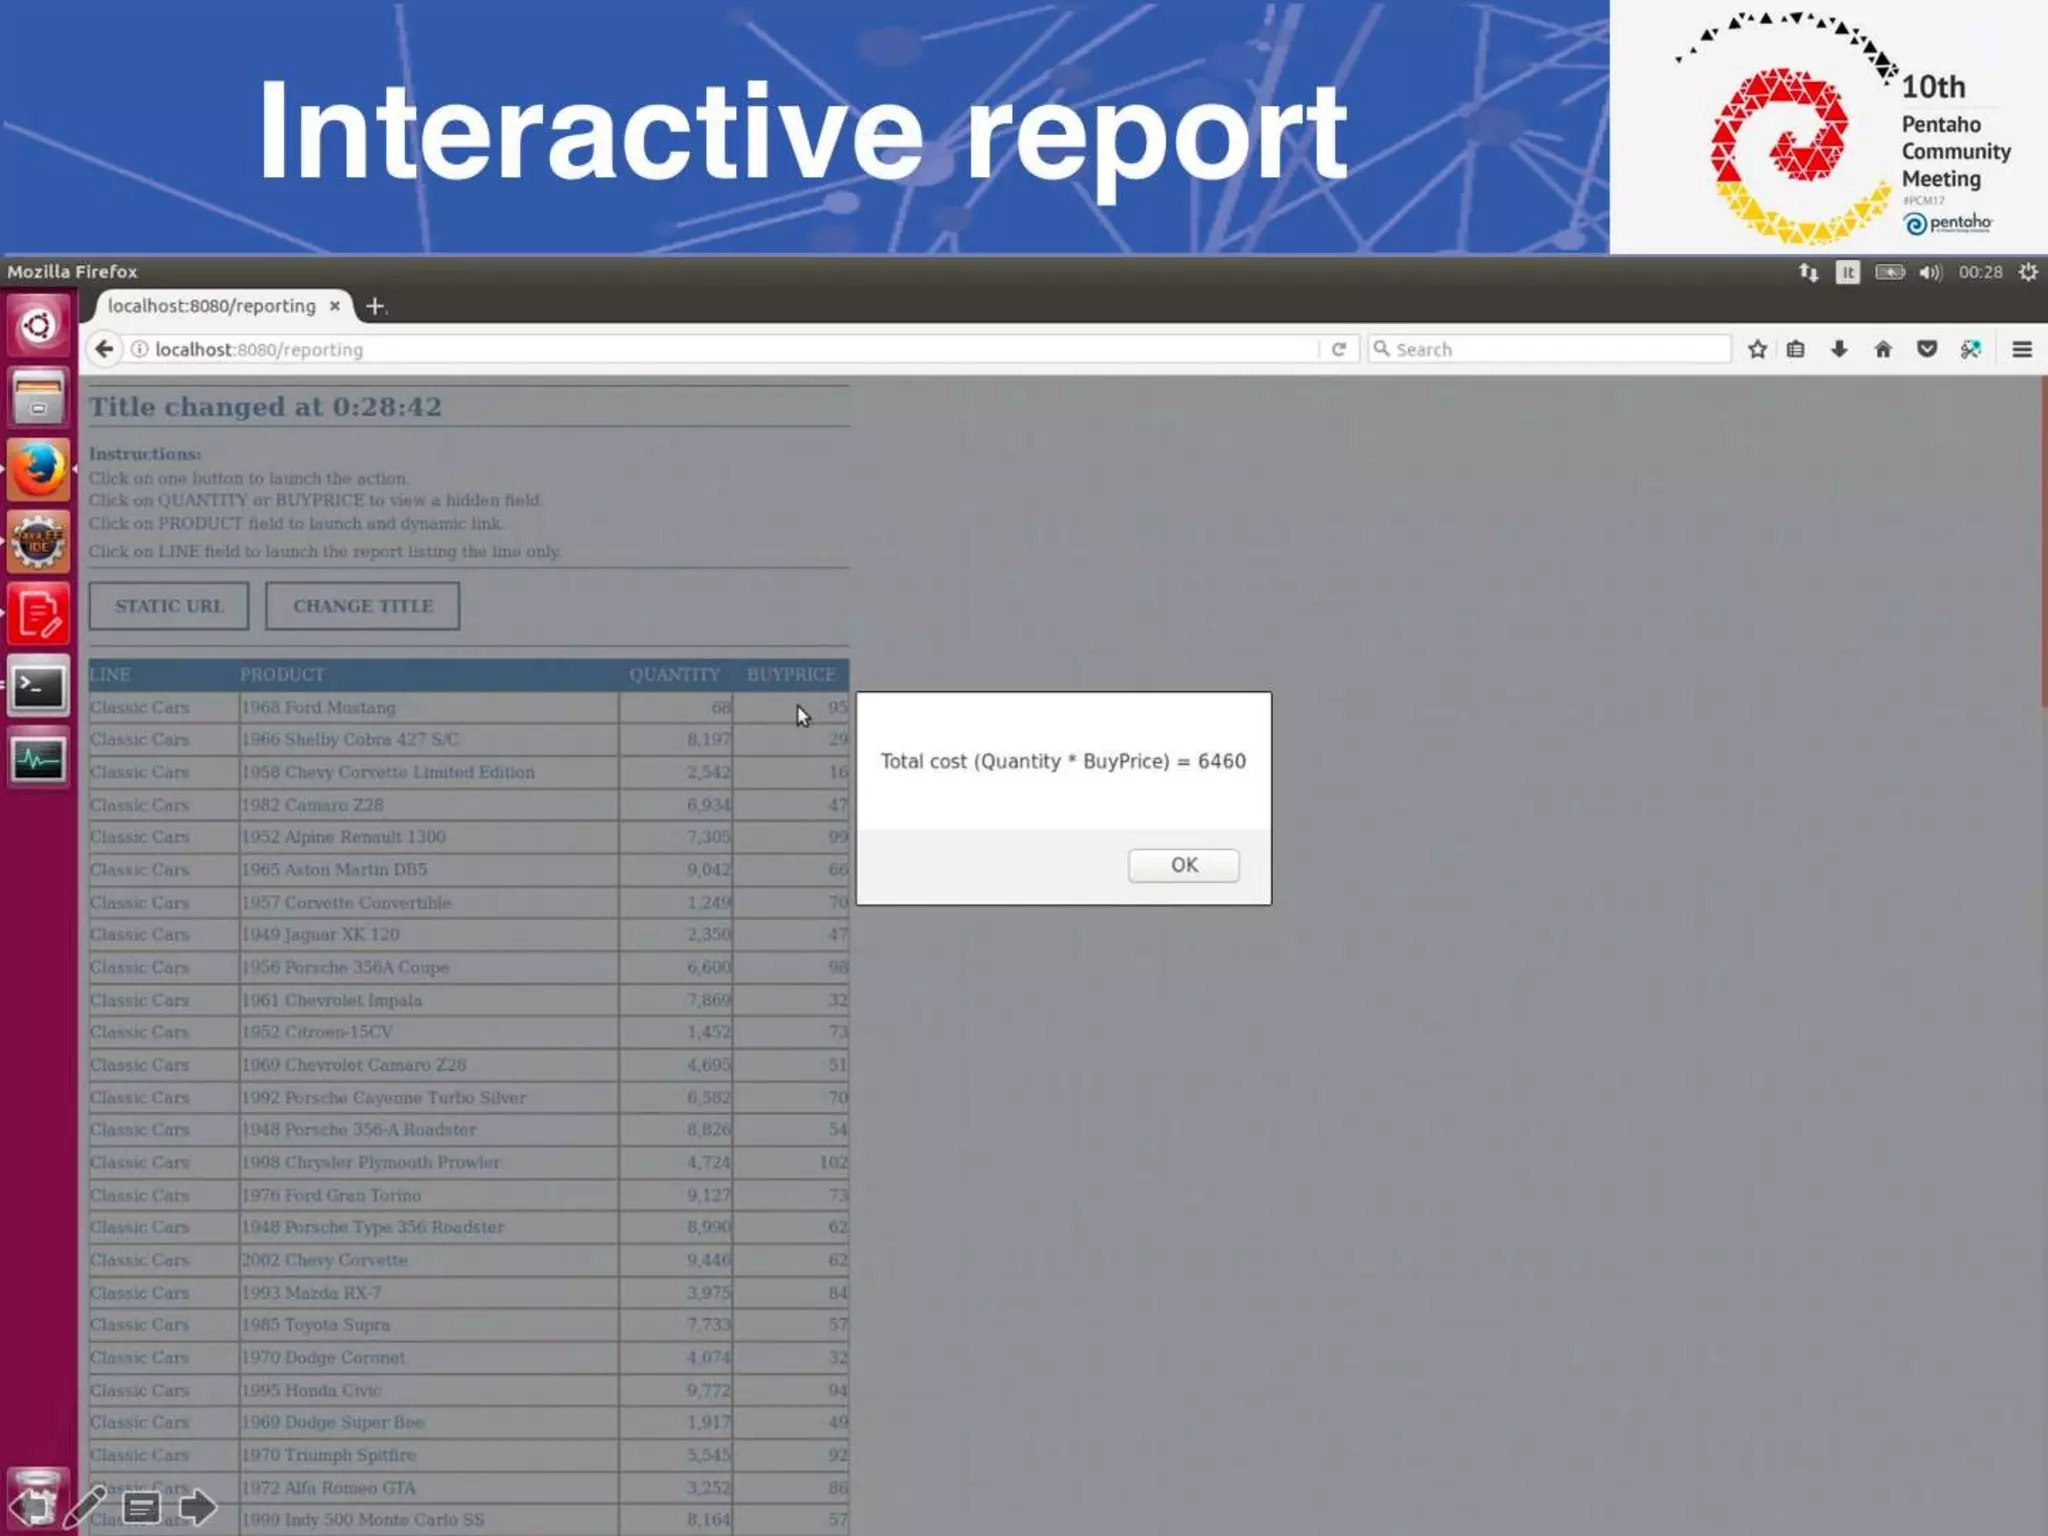Click OK in the total cost dialog

tap(1183, 865)
